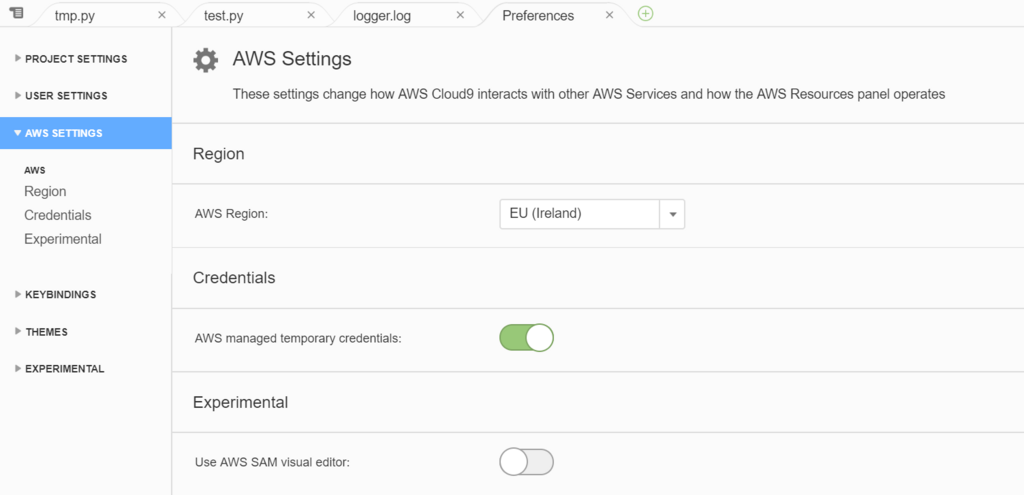
Task: Open a new tab with plus icon
Action: pos(645,14)
